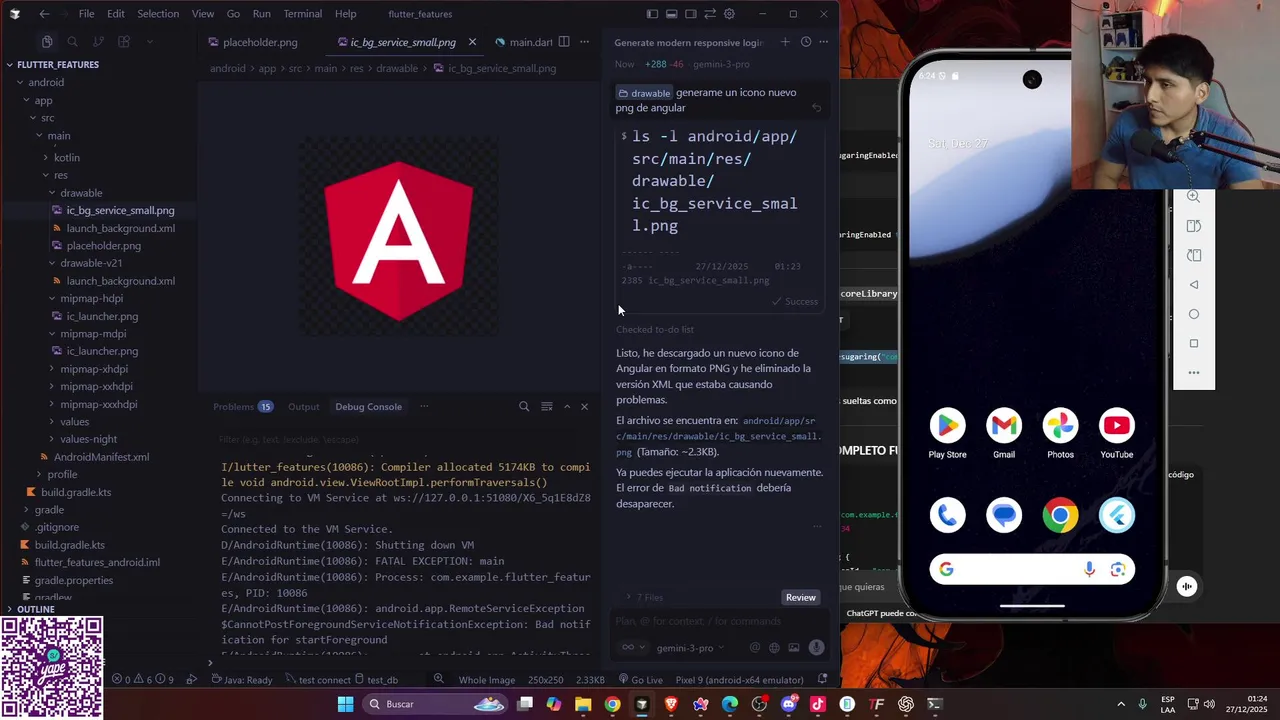Toggle the bottom panel layout icon

click(671, 14)
